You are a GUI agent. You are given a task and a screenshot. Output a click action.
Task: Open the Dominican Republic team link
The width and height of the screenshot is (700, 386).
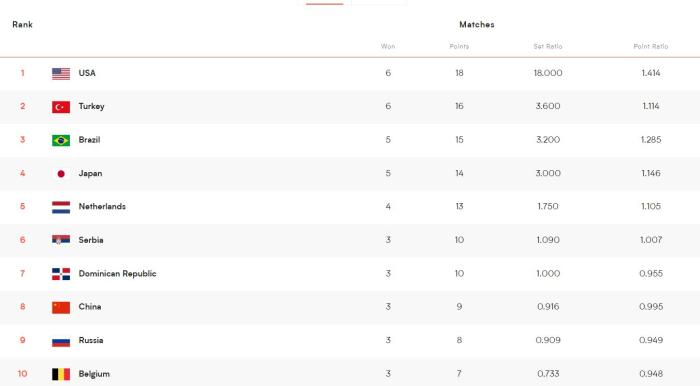coord(117,274)
